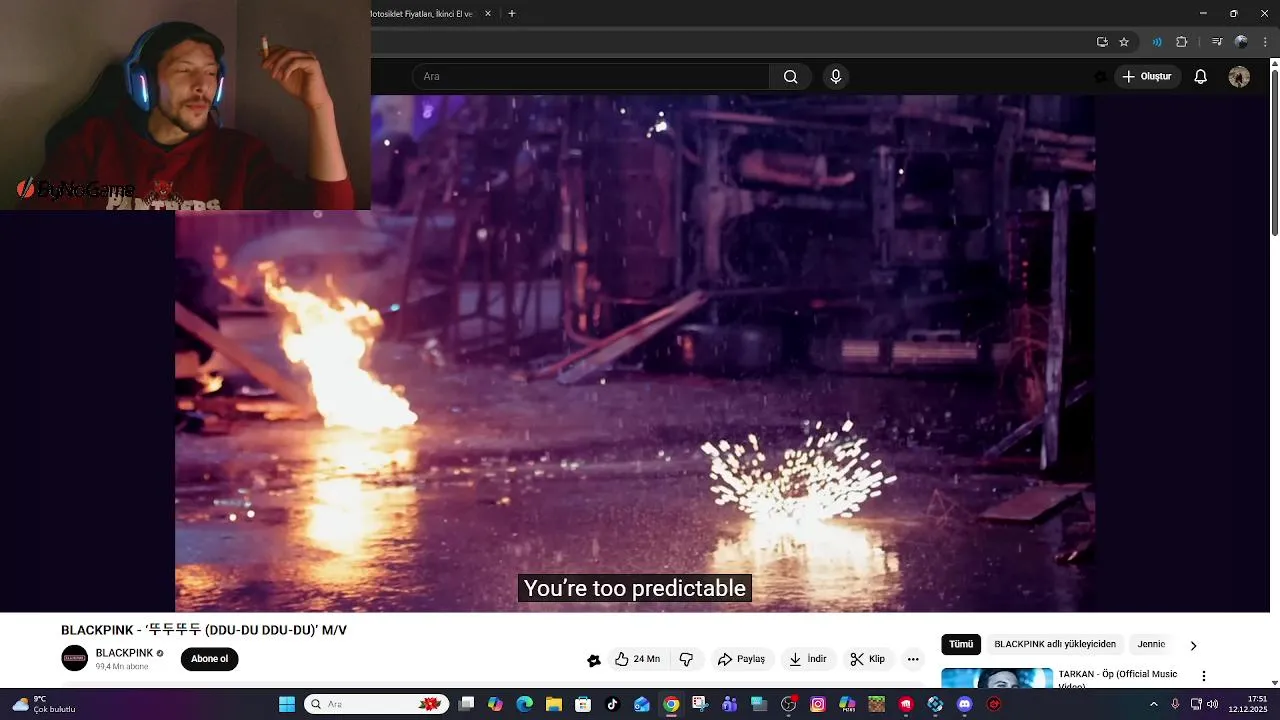The height and width of the screenshot is (720, 1280).
Task: Create a clip with Klip
Action: [x=867, y=659]
